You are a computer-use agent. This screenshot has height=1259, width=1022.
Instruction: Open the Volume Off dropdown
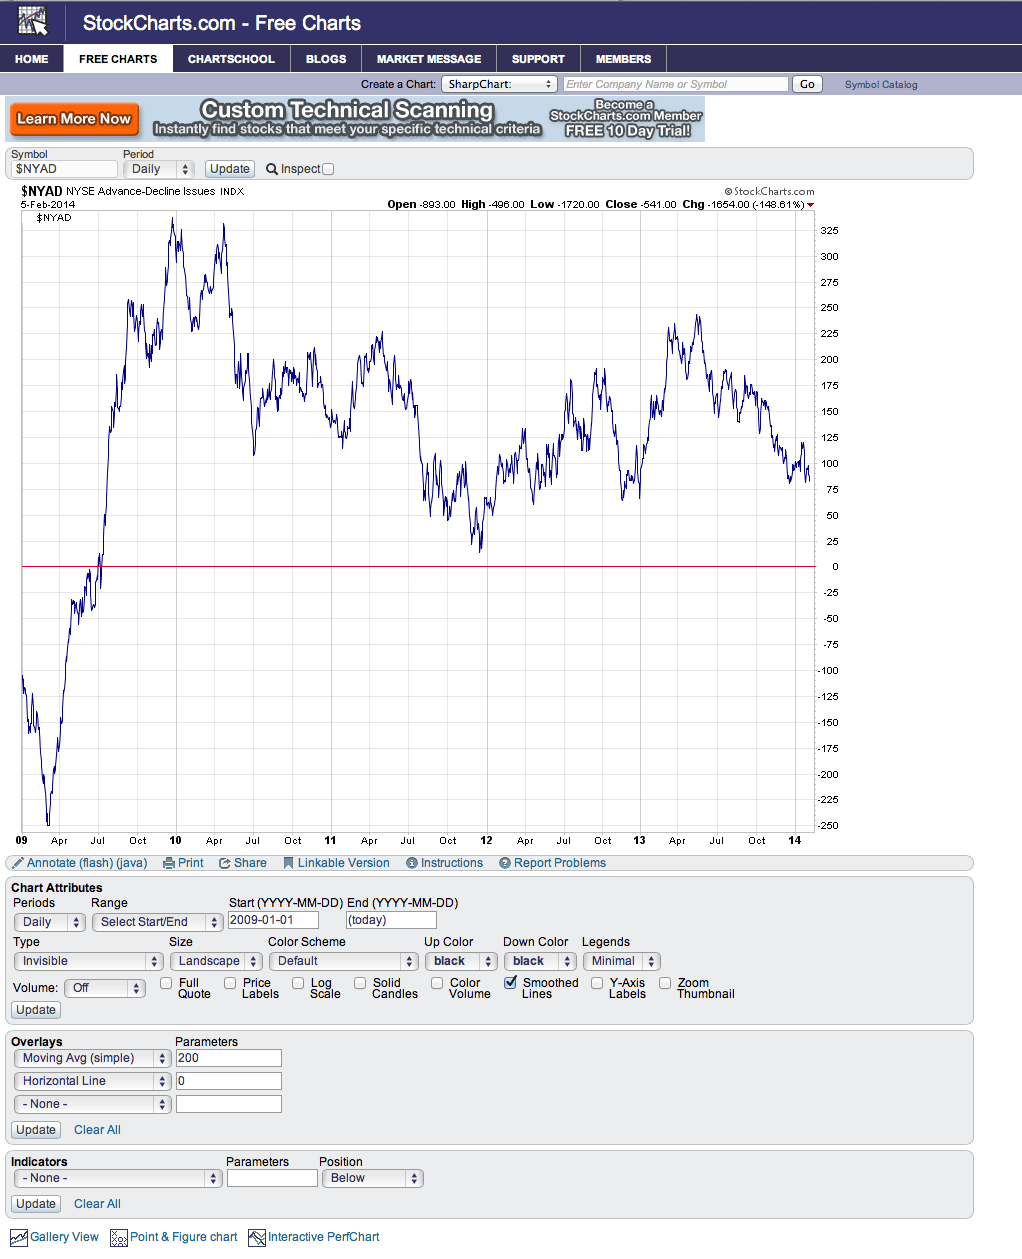[x=105, y=988]
